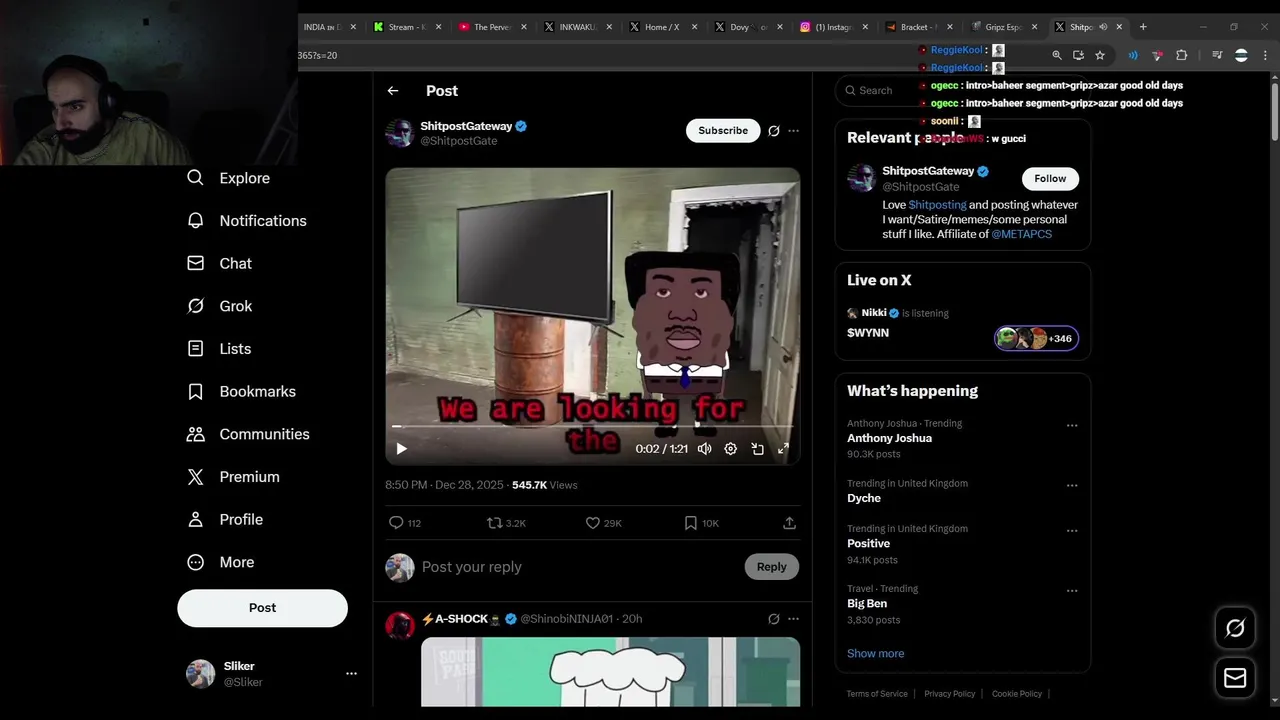This screenshot has height=720, width=1280.
Task: Open Profile in the sidebar
Action: 225,520
